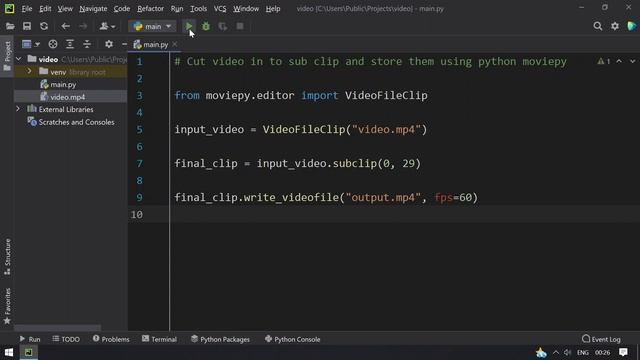Image resolution: width=640 pixels, height=360 pixels.
Task: Hide the Project panel with minus icon
Action: pos(124,44)
